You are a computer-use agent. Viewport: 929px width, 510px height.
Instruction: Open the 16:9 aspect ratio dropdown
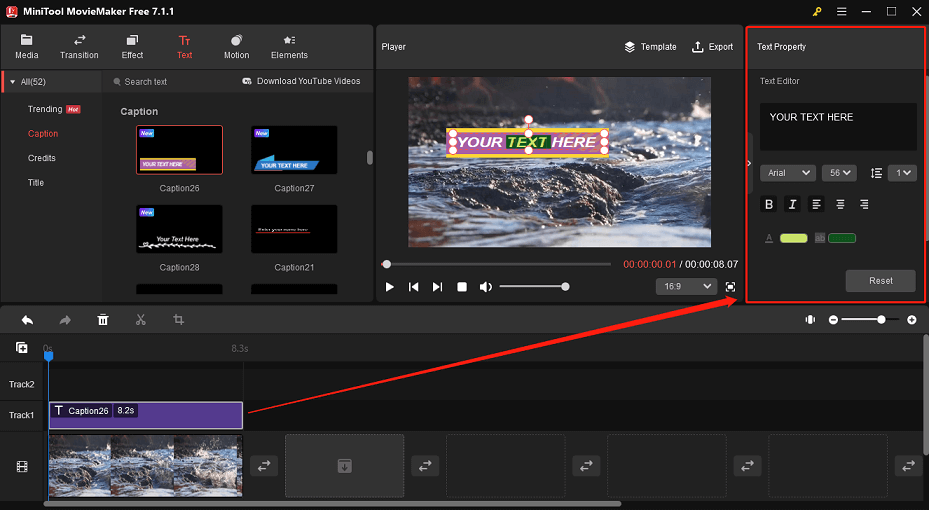[686, 287]
